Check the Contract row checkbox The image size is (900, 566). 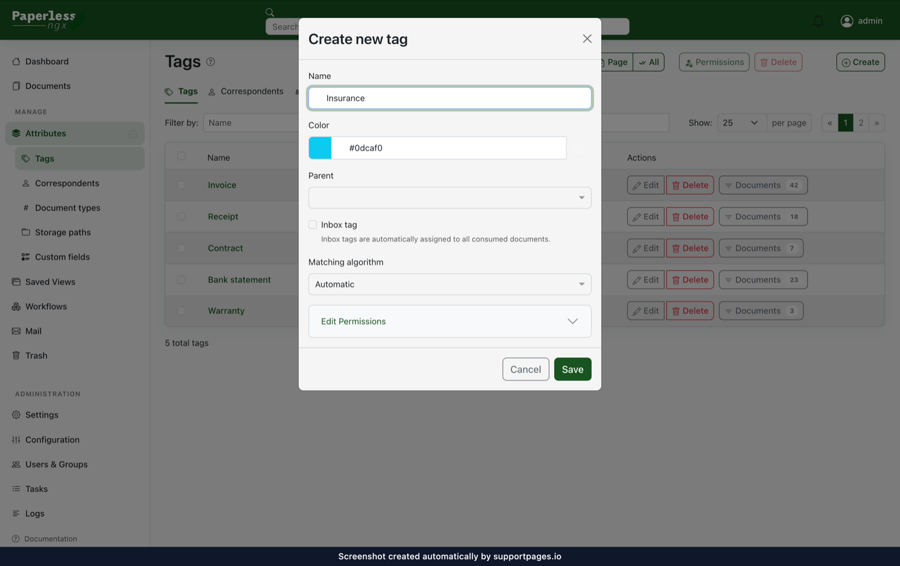click(x=181, y=248)
